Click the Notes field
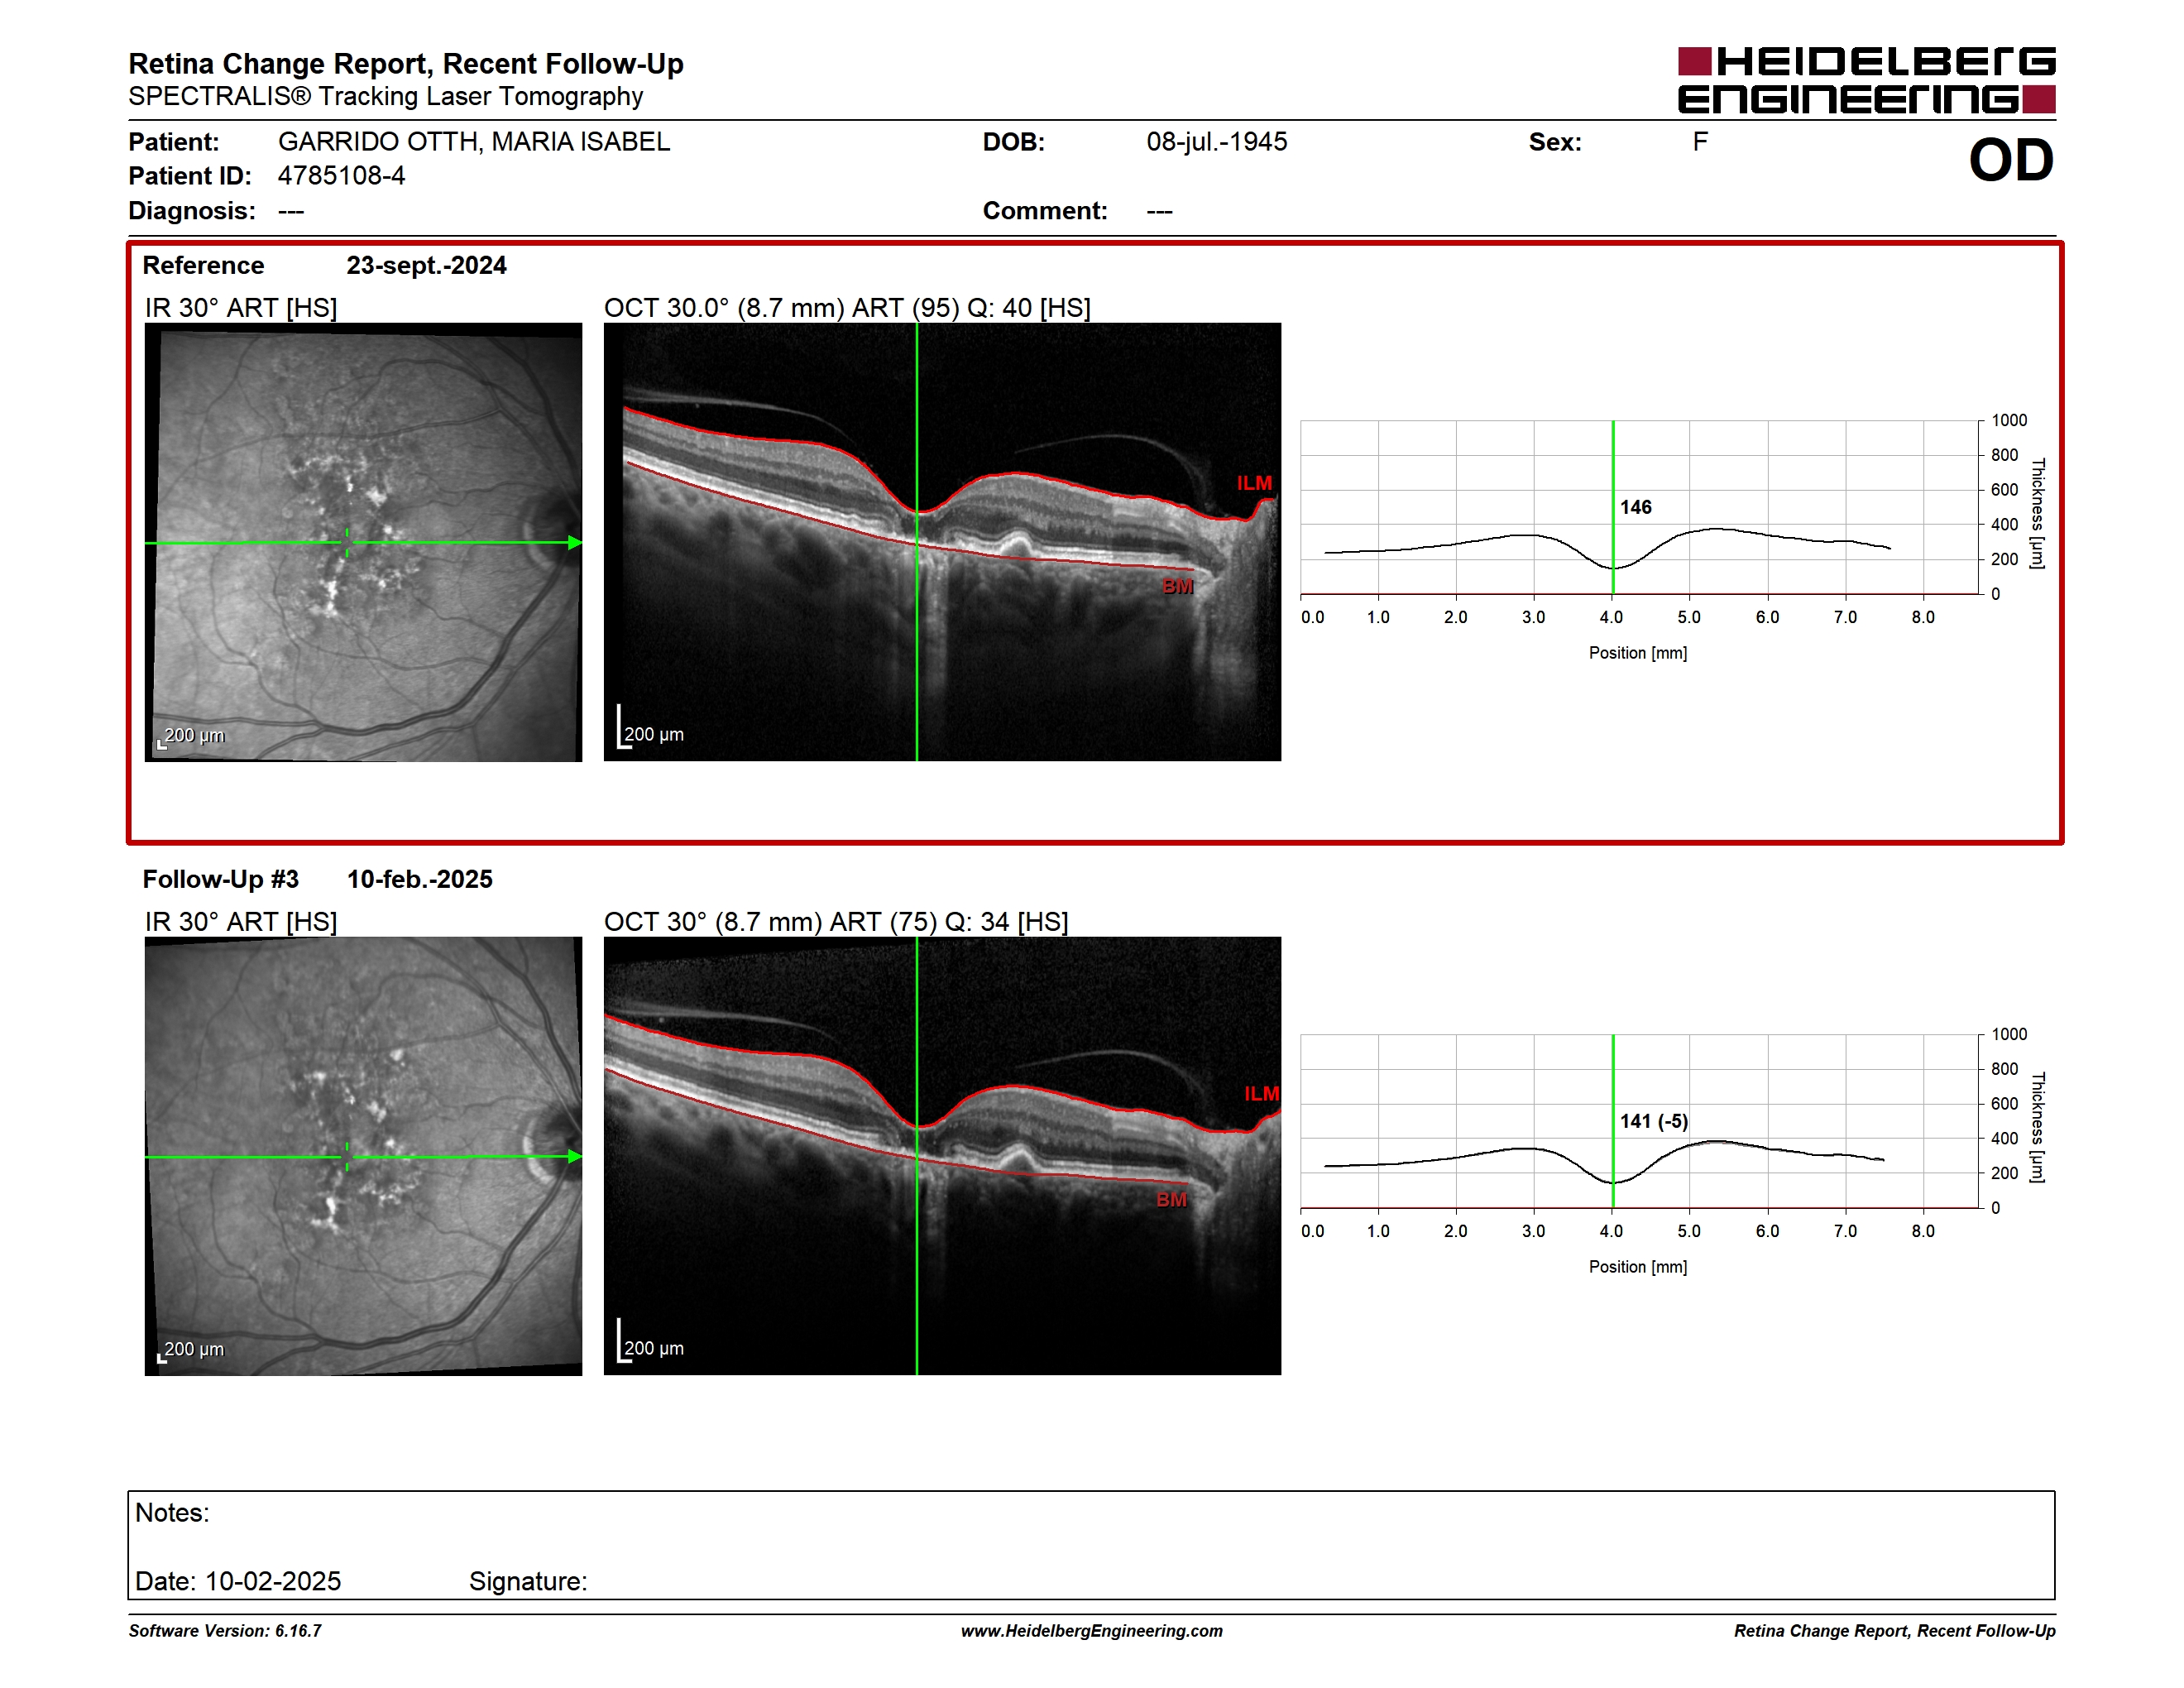This screenshot has width=2184, height=1688. [x=1091, y=1545]
